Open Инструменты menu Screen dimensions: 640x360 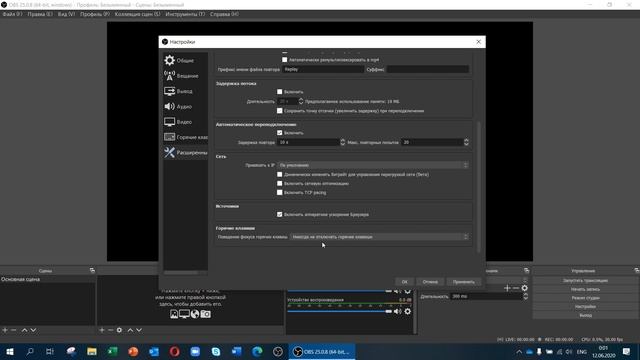point(185,14)
